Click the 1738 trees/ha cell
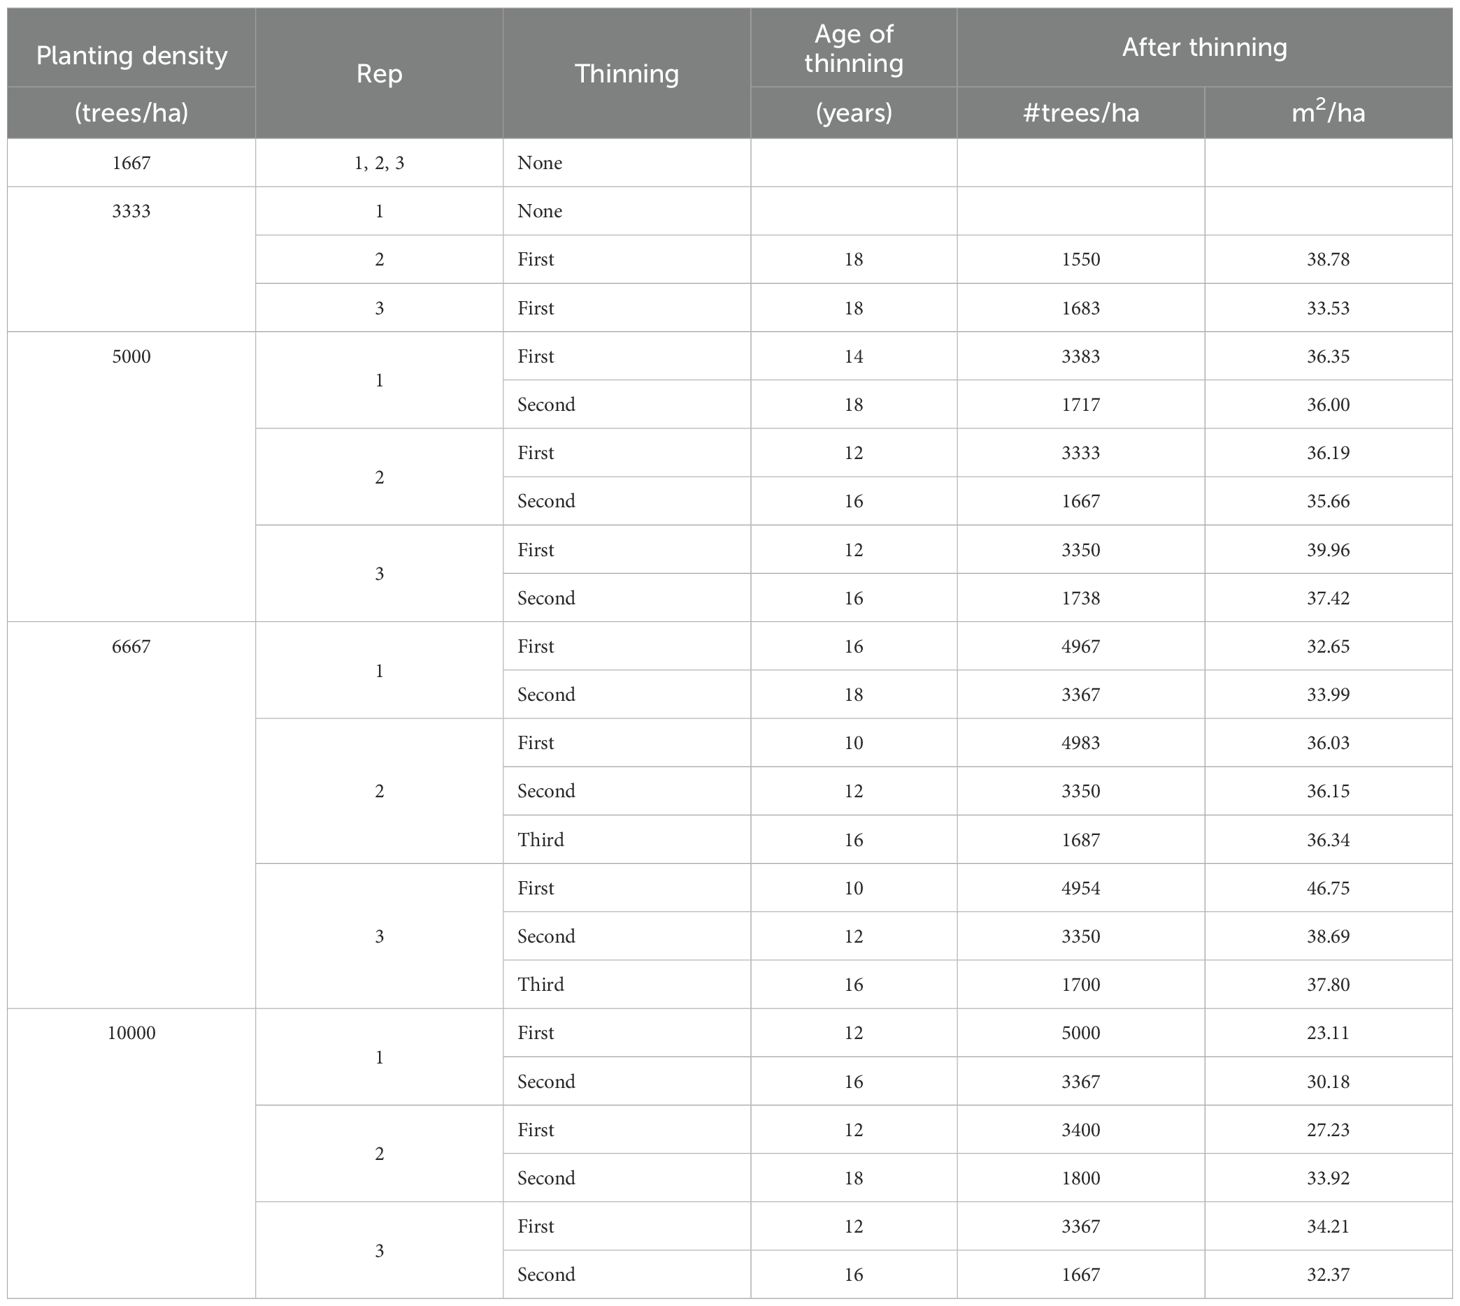Screen dimensions: 1460x1306 [x=1080, y=598]
